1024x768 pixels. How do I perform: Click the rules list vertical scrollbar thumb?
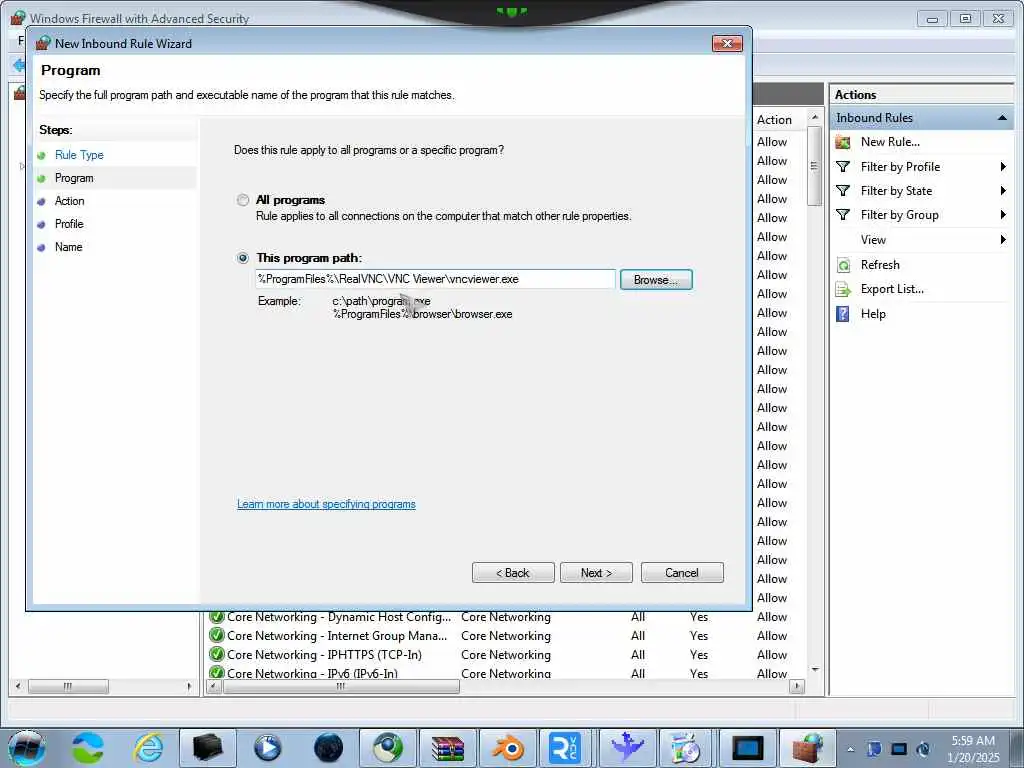pyautogui.click(x=814, y=166)
